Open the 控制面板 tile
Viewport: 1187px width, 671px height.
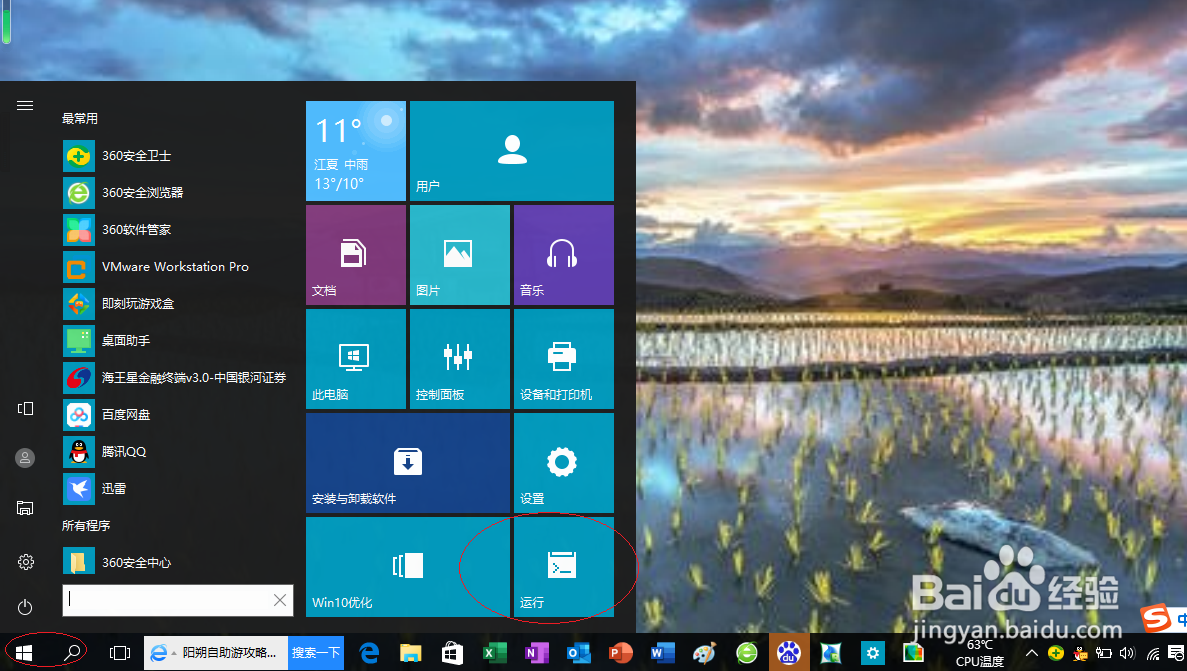460,359
